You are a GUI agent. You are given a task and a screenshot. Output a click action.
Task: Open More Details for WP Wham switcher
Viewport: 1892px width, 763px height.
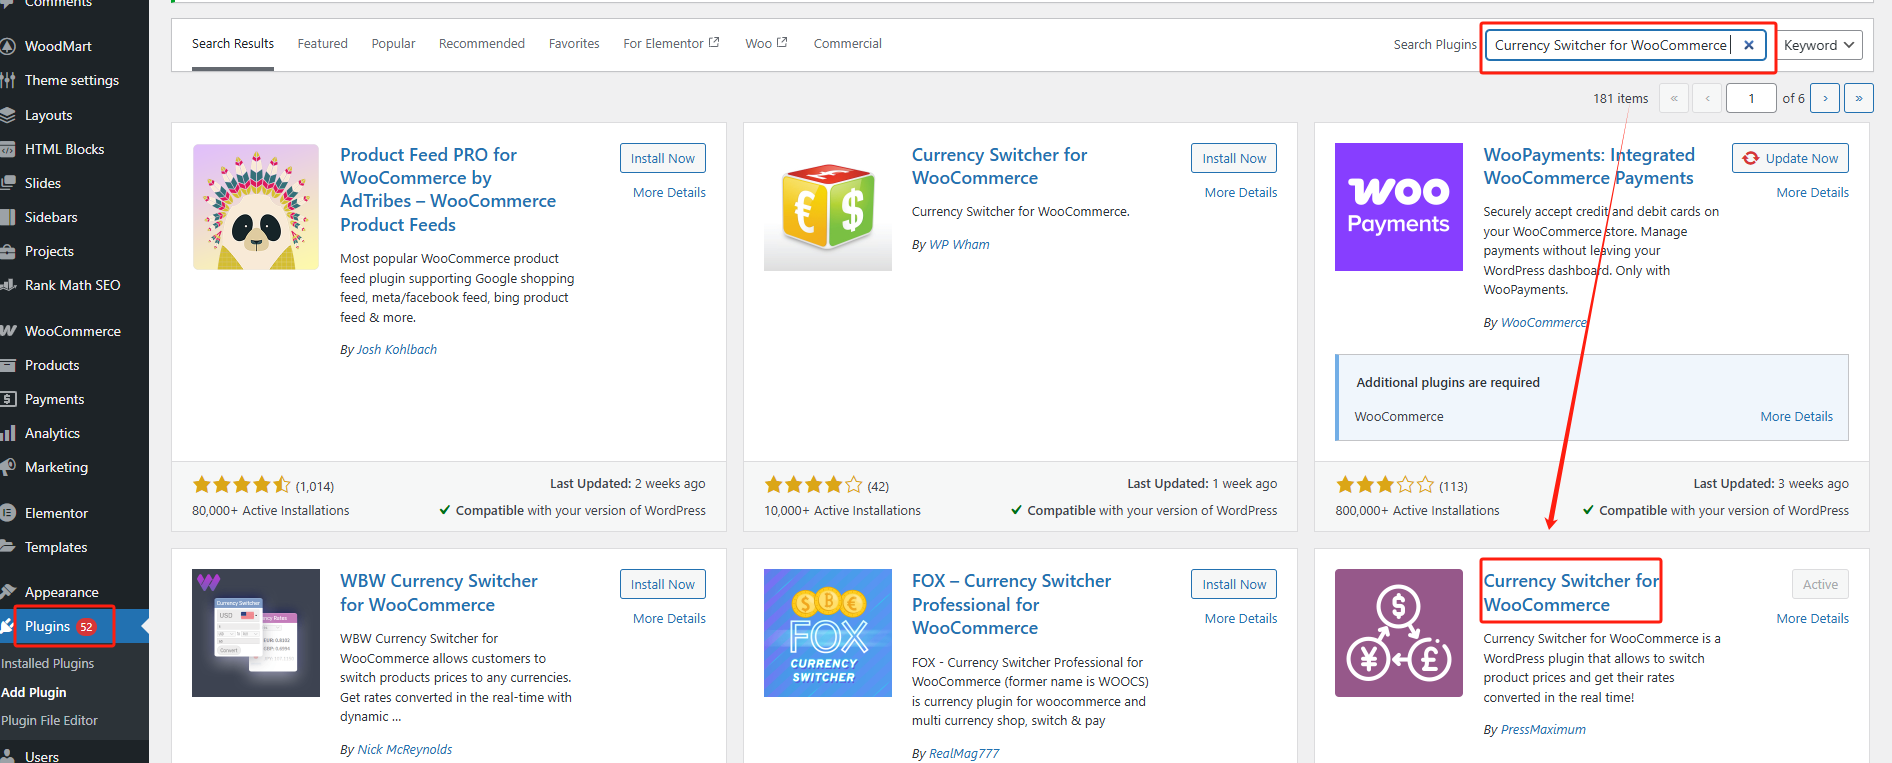1241,192
